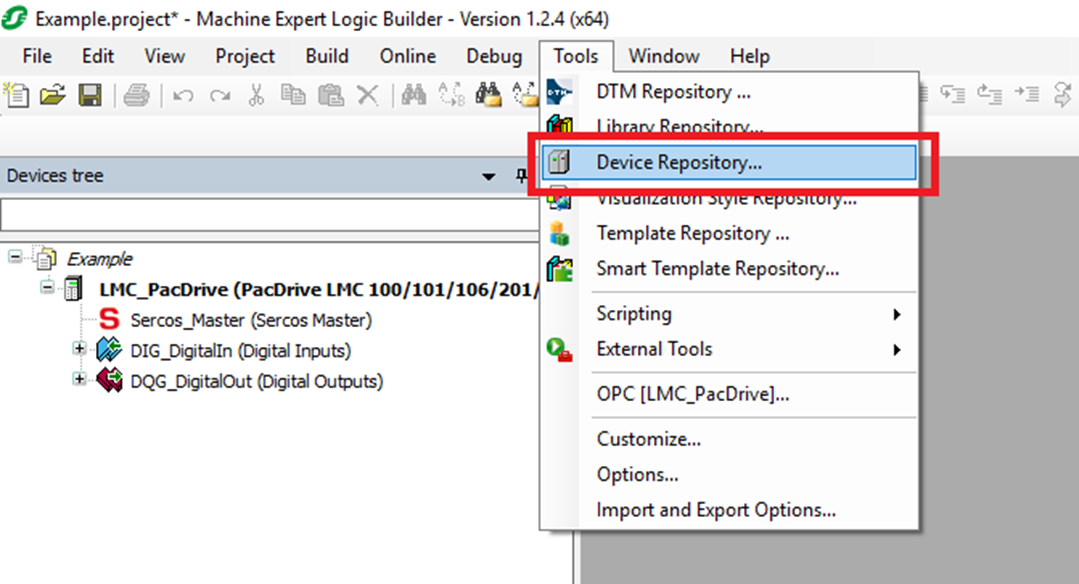Viewport: 1079px width, 584px height.
Task: Click the DIG_DigitalIn inputs icon
Action: (x=109, y=351)
